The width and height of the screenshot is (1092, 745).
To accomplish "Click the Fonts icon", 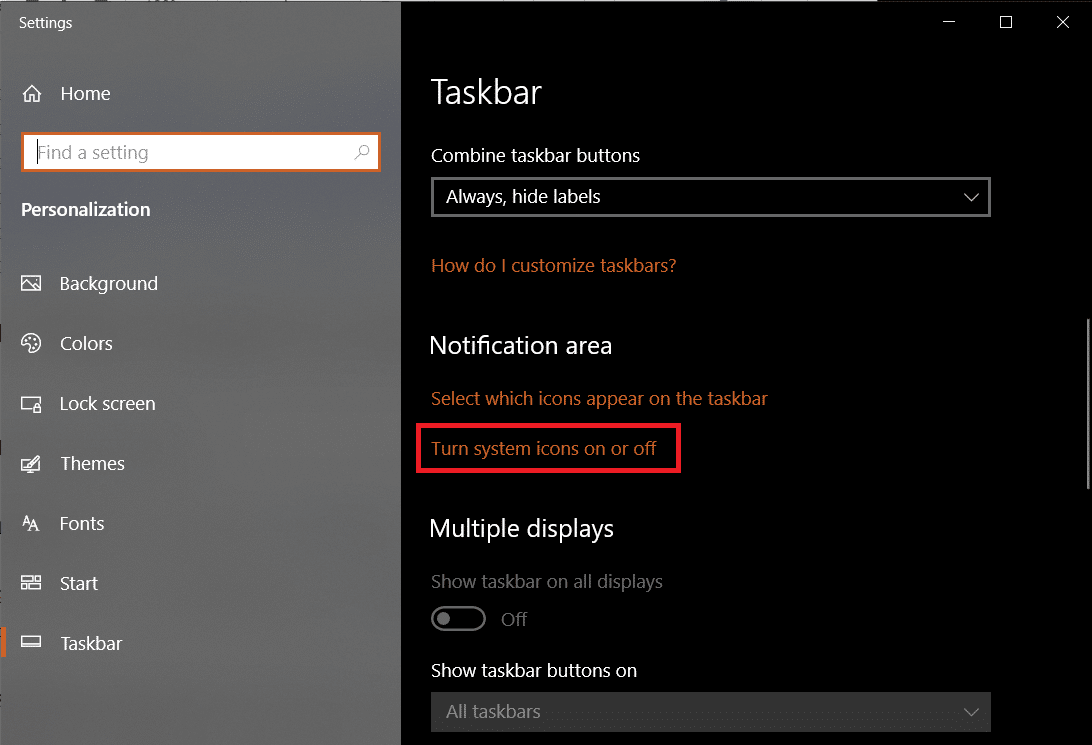I will click(31, 524).
